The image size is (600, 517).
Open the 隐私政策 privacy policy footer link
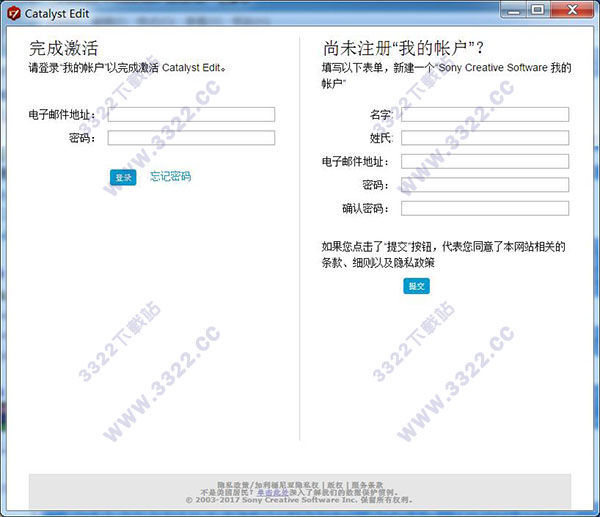233,485
